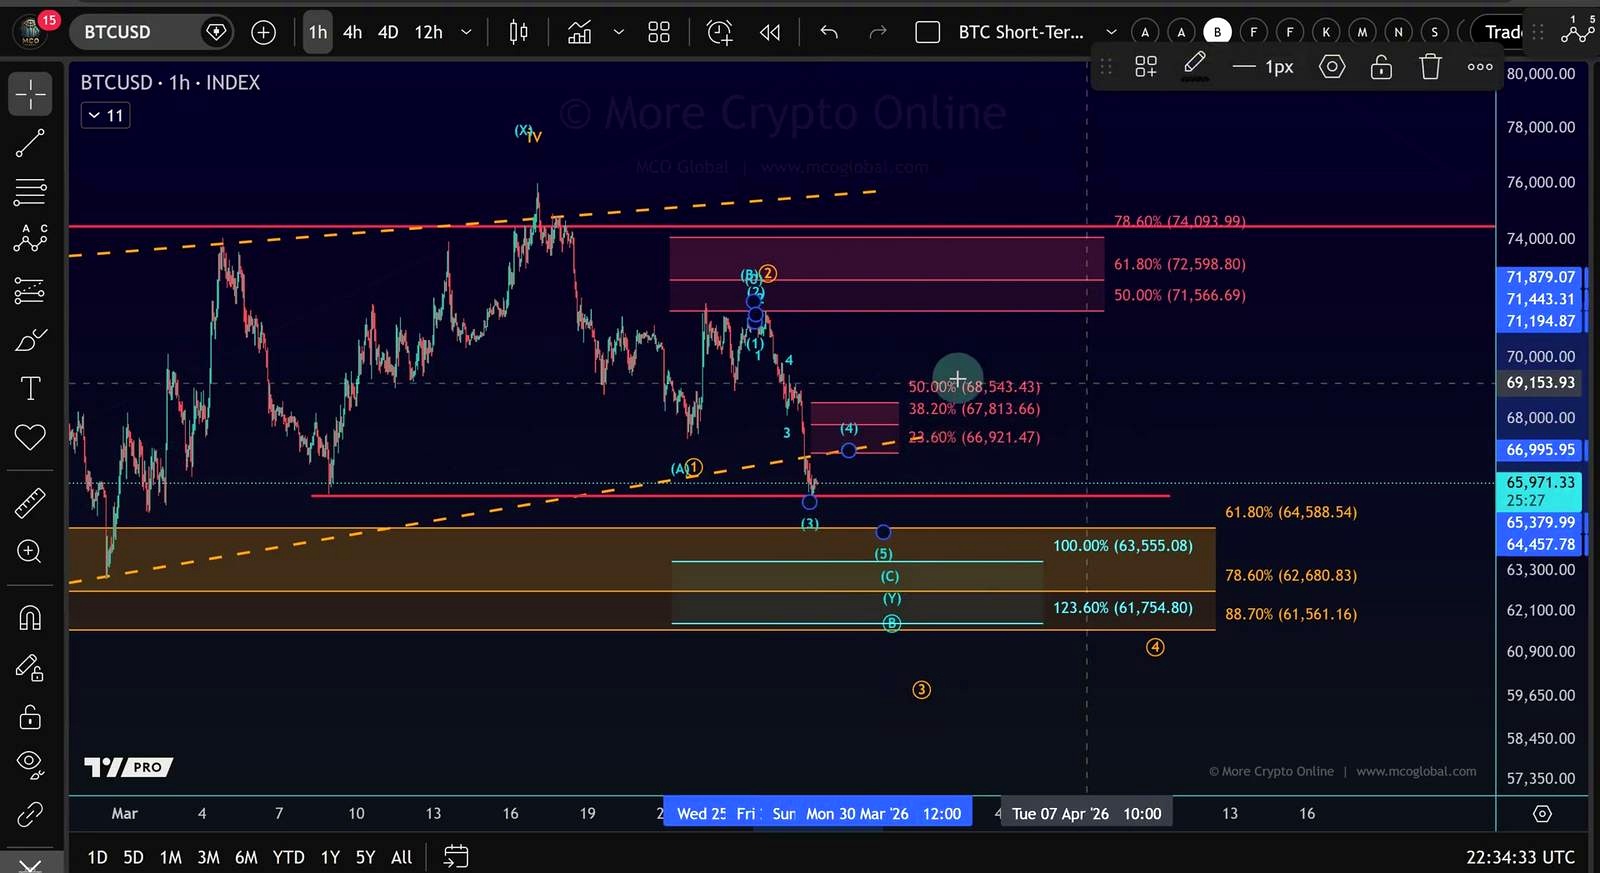Open the Fibonacci retracement tools
Viewport: 1600px width, 873px height.
pos(30,191)
